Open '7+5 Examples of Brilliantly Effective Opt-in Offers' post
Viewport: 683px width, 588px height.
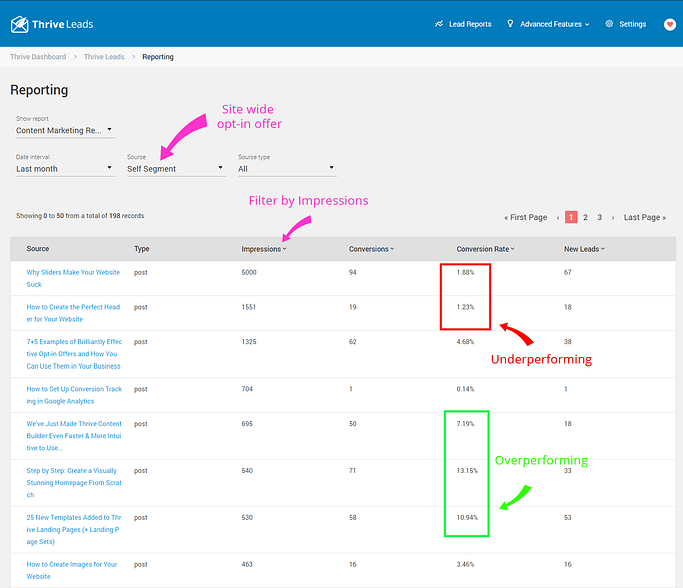[74, 354]
